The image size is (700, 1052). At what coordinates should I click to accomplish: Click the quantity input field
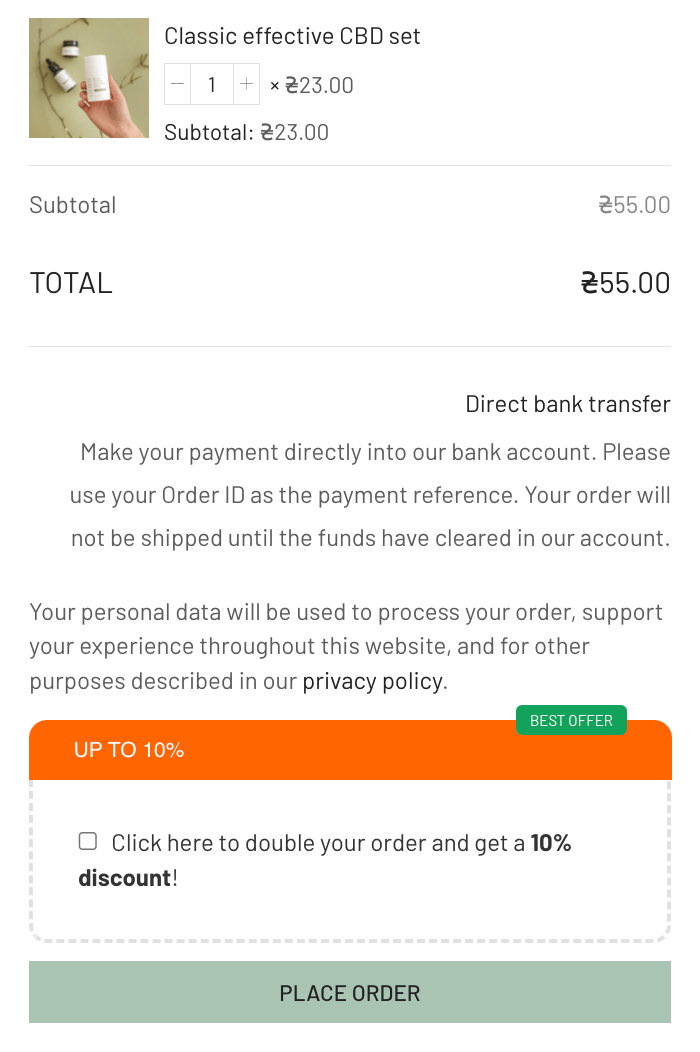211,85
